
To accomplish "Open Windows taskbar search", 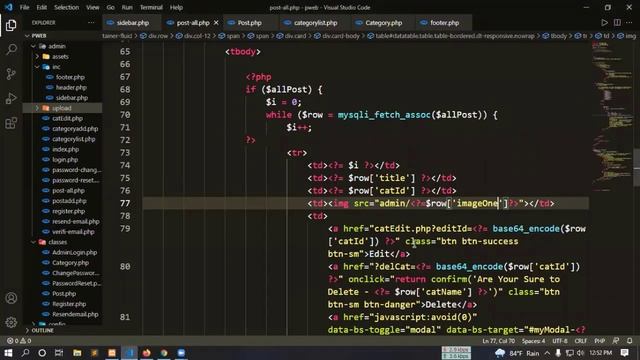I will [x=25, y=353].
